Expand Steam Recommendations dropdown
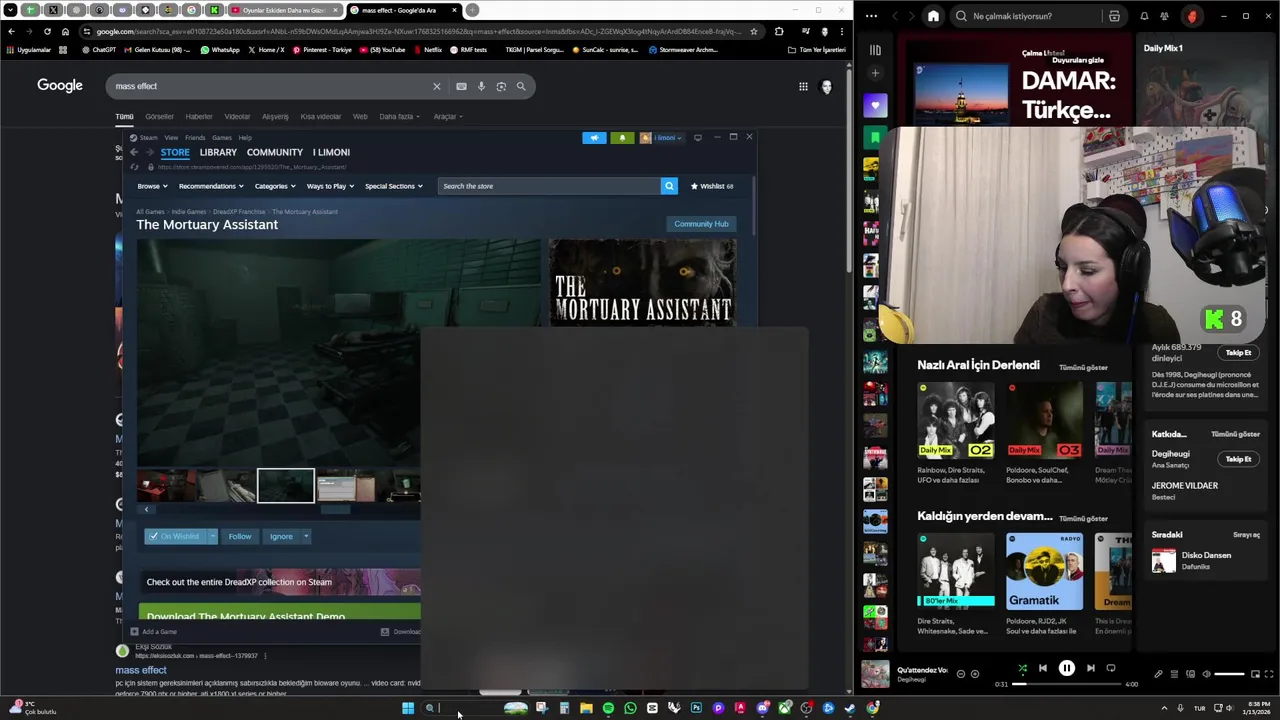This screenshot has height=720, width=1280. [211, 186]
